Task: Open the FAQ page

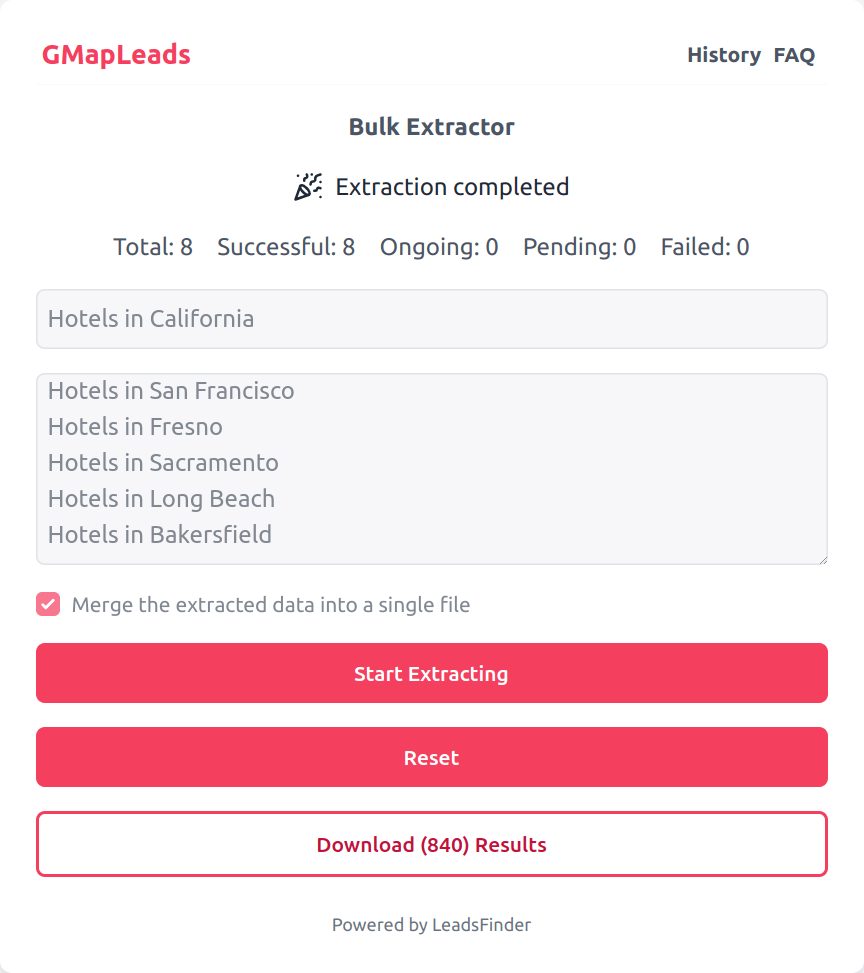Action: [x=794, y=55]
